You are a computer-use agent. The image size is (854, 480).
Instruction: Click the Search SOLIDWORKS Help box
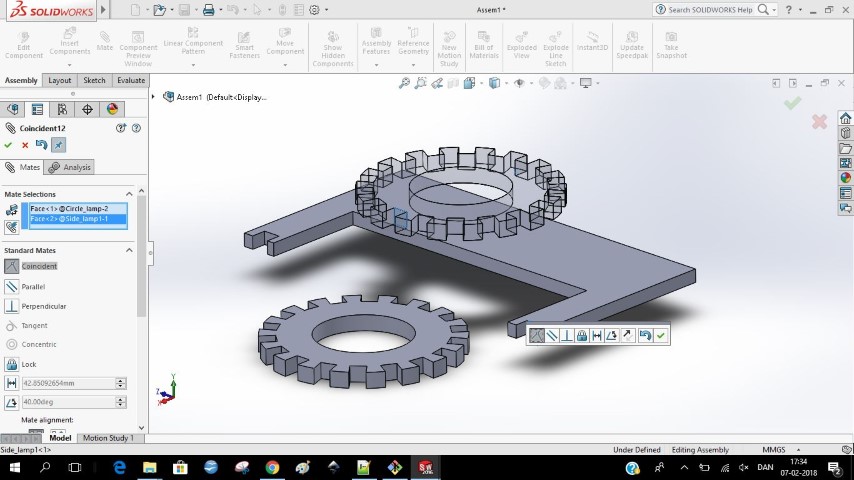[x=711, y=10]
